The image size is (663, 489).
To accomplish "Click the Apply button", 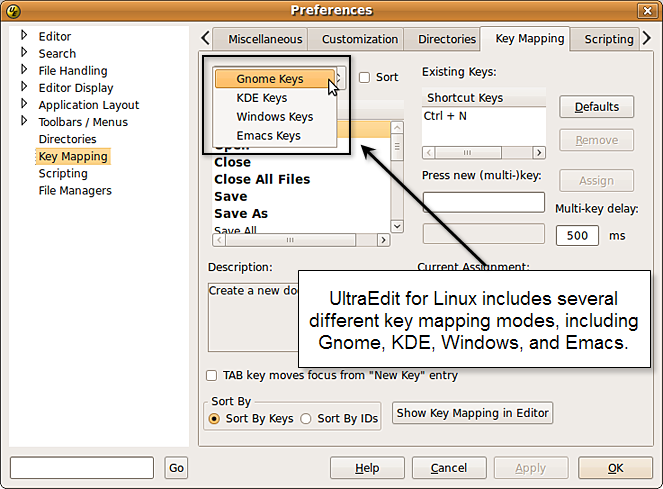I will coord(531,468).
